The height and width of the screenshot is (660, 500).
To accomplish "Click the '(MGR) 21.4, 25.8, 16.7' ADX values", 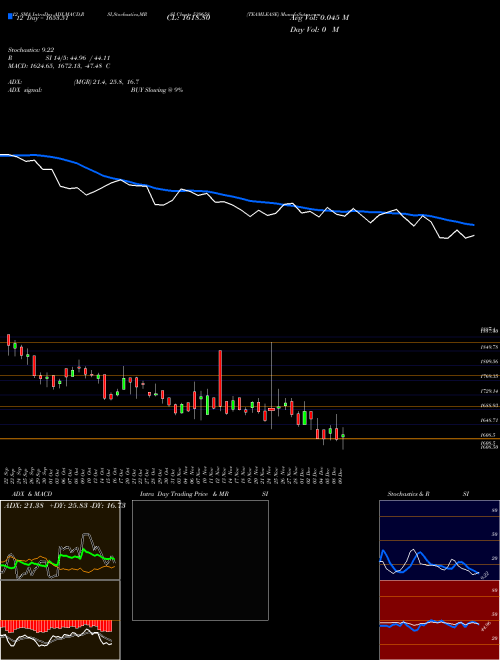I will [x=106, y=82].
